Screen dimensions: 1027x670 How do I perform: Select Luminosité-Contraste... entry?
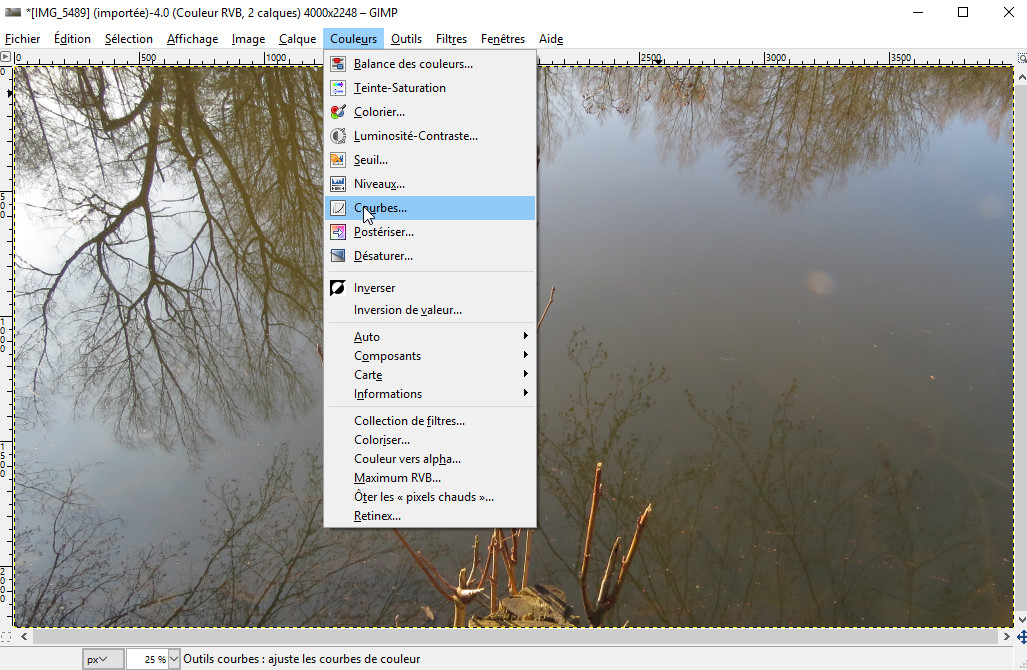pyautogui.click(x=430, y=136)
